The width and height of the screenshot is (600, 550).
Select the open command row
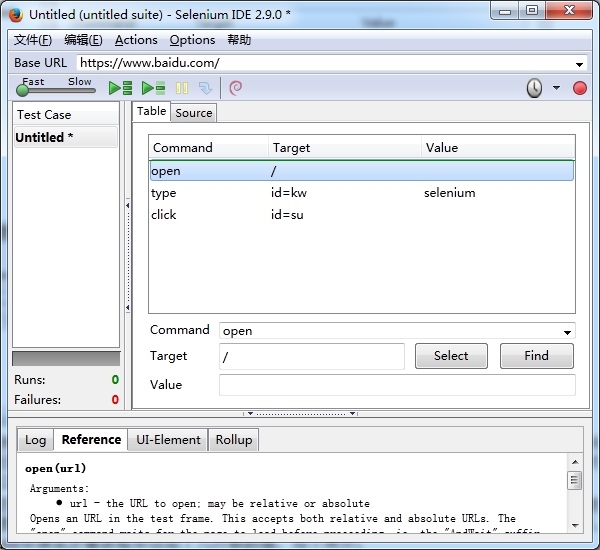pyautogui.click(x=362, y=171)
